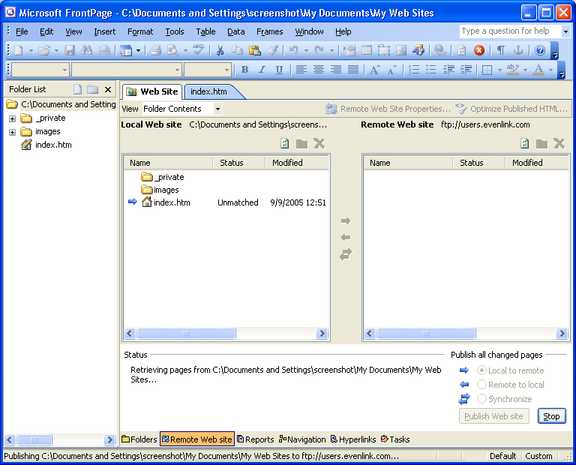The width and height of the screenshot is (576, 465).
Task: Click the Bold formatting icon
Action: (245, 69)
